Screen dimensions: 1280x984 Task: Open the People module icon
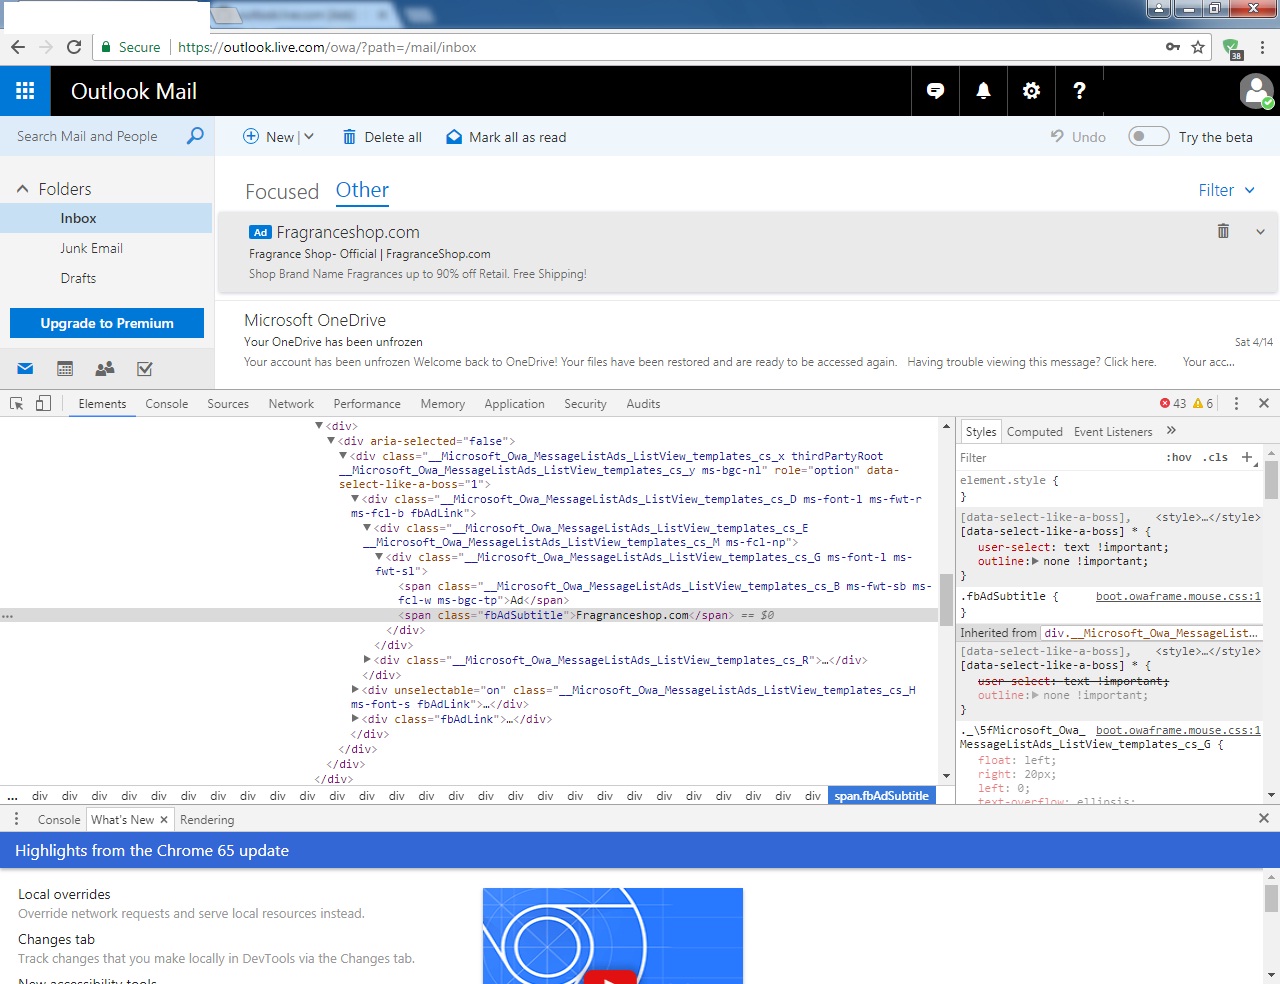click(x=105, y=369)
